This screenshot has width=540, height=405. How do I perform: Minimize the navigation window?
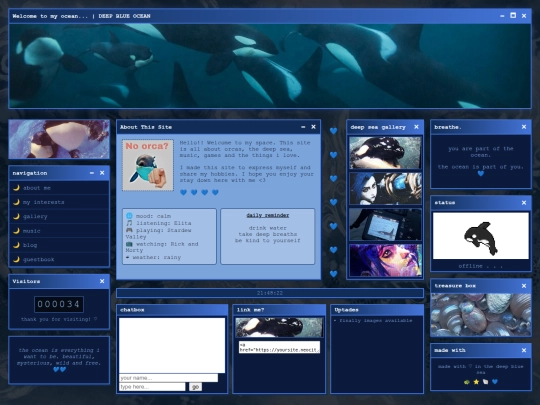click(x=92, y=173)
